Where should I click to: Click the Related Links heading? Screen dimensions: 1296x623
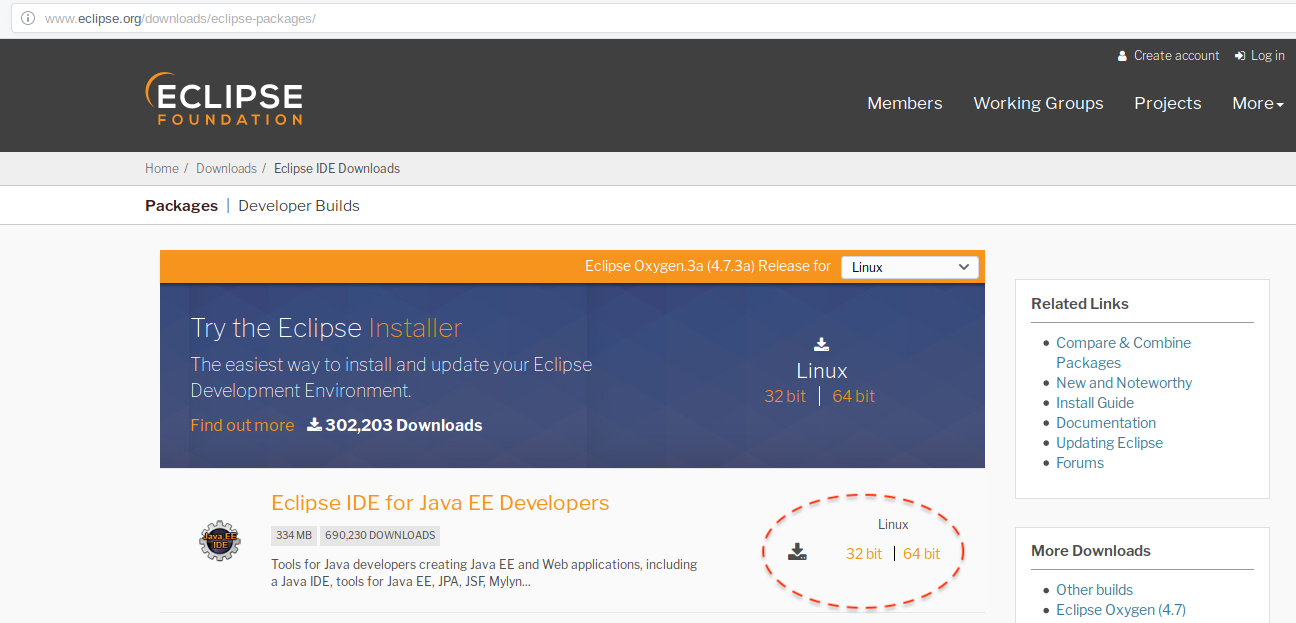(x=1080, y=303)
